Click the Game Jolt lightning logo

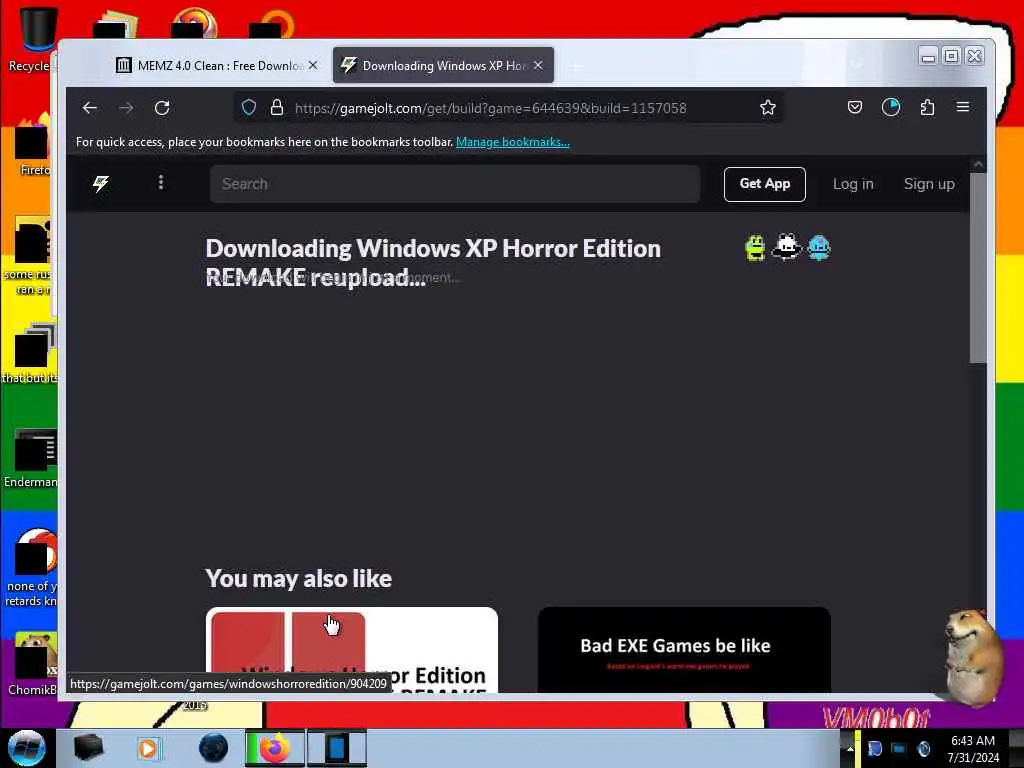pos(101,184)
